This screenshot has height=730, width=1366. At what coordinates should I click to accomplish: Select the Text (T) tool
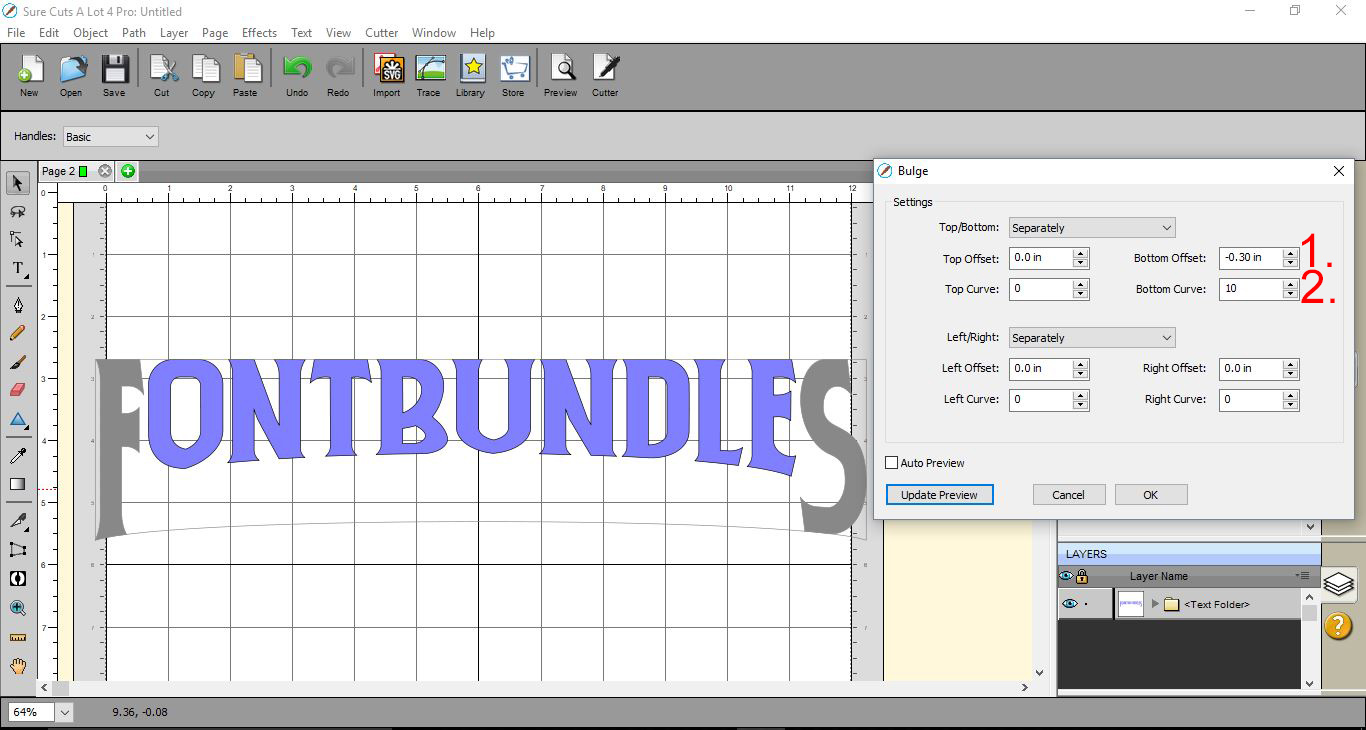click(x=18, y=268)
